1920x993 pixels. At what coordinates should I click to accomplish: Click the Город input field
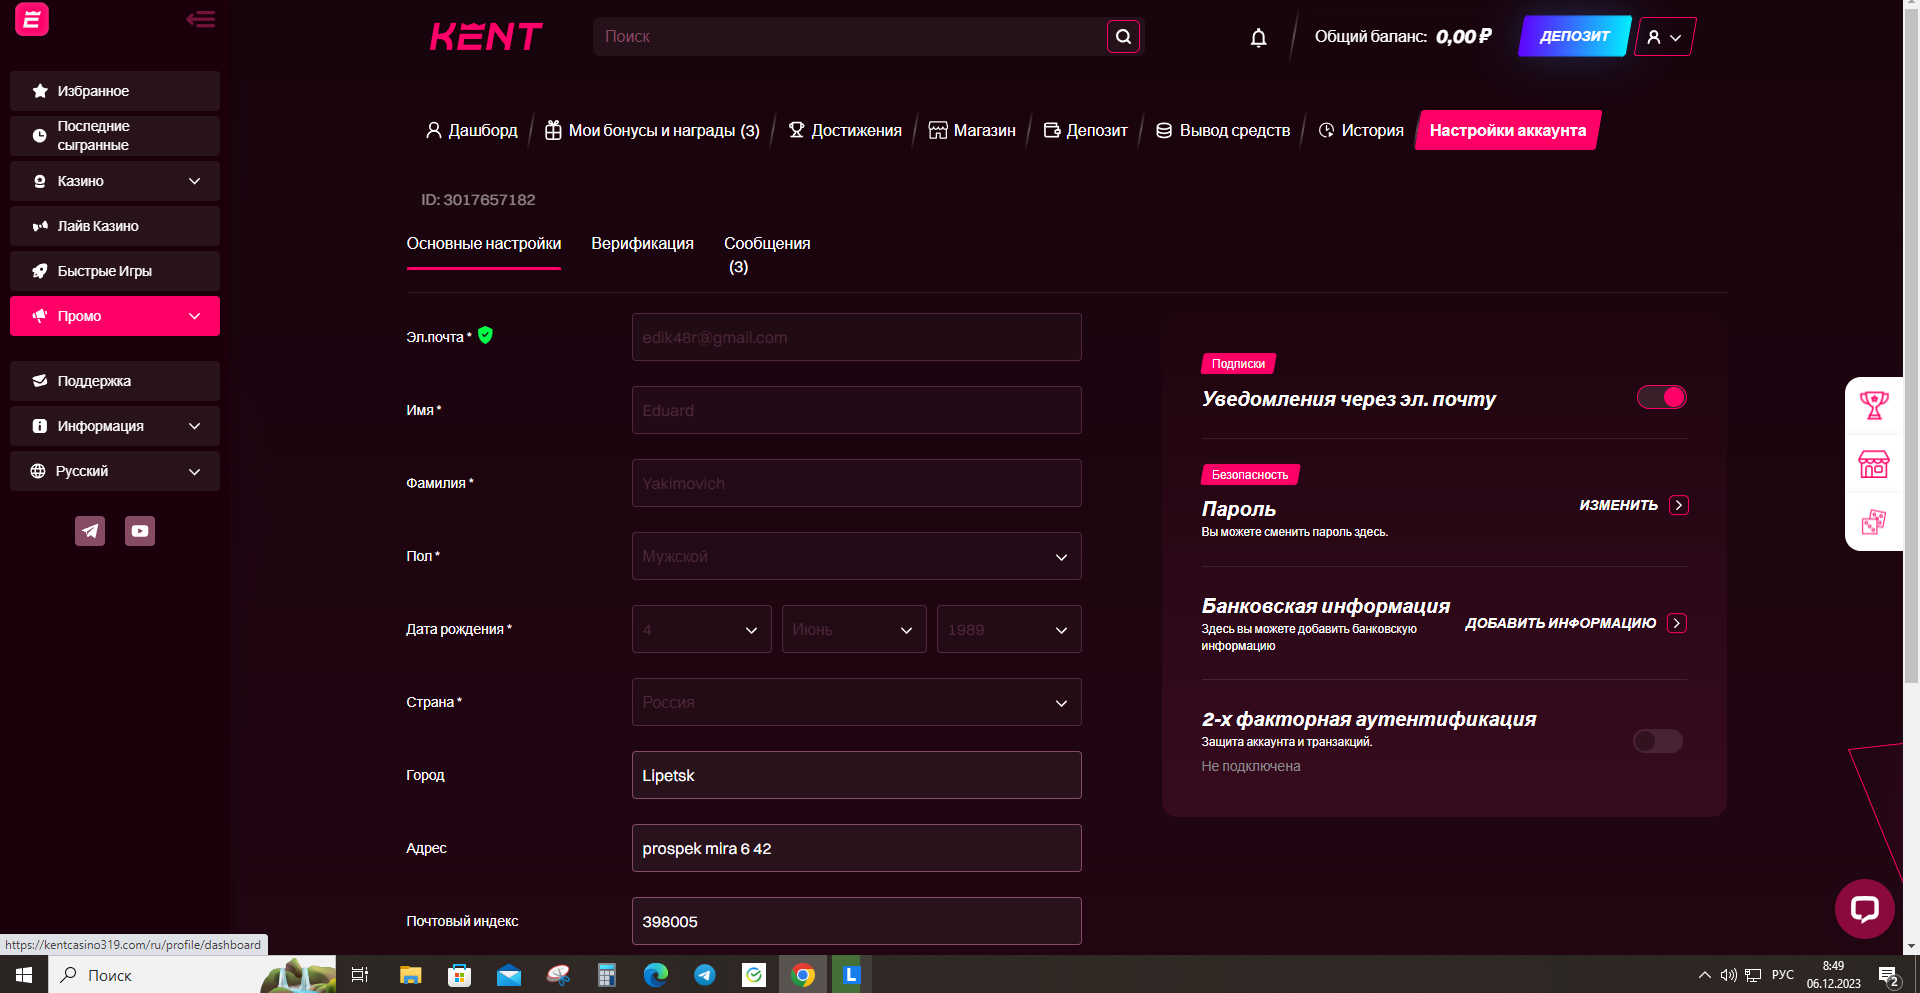pyautogui.click(x=856, y=776)
